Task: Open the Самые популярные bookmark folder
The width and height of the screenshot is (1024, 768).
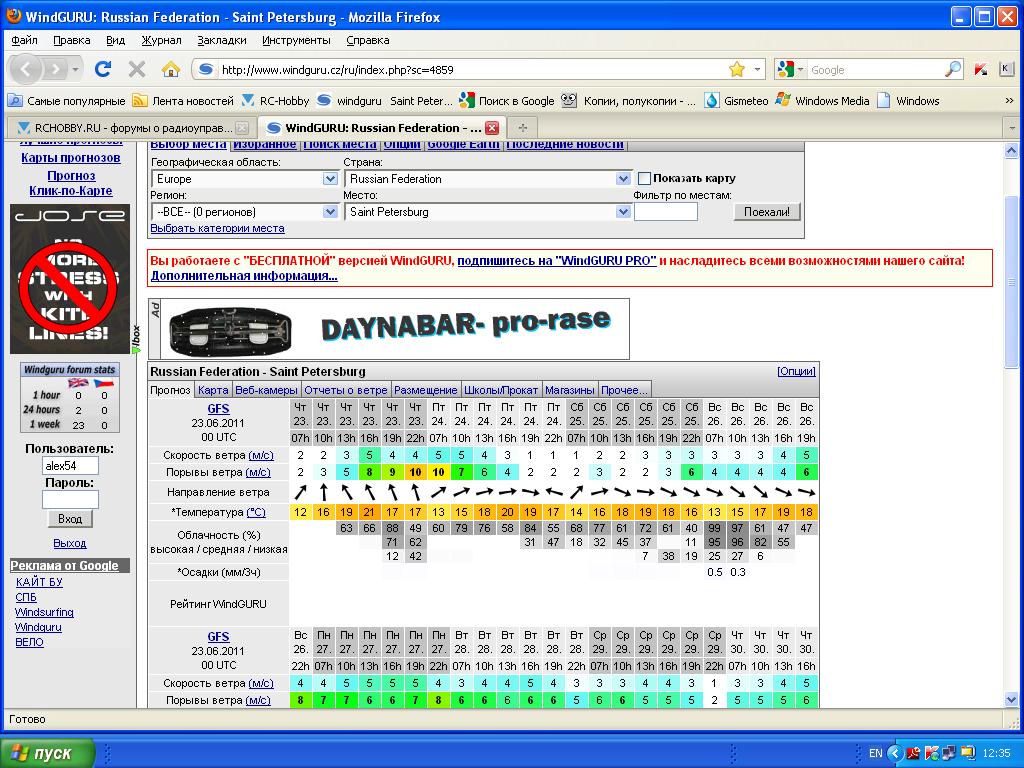Action: (66, 101)
